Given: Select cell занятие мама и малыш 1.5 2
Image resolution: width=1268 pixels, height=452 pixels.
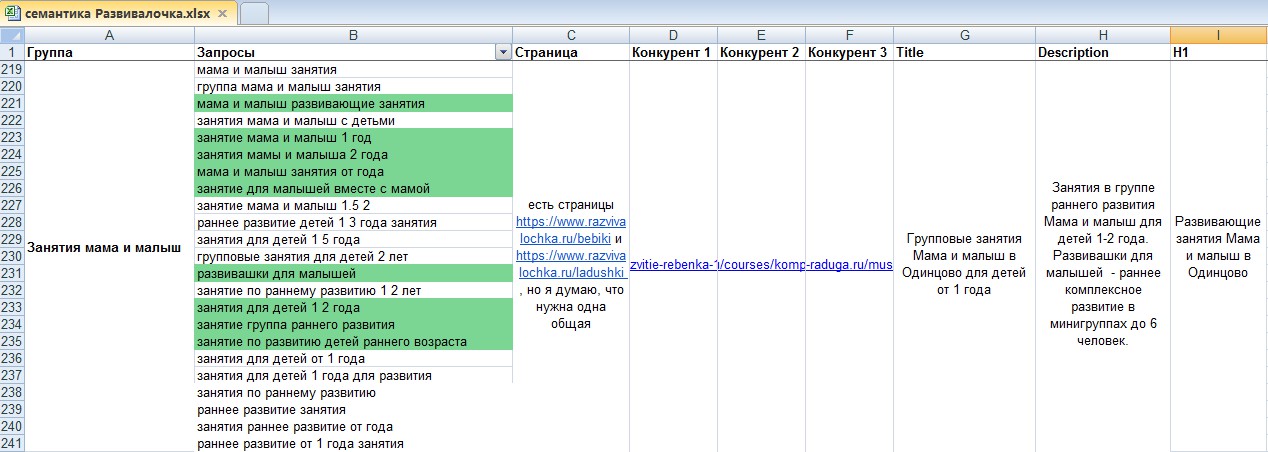Looking at the screenshot, I should pos(353,206).
